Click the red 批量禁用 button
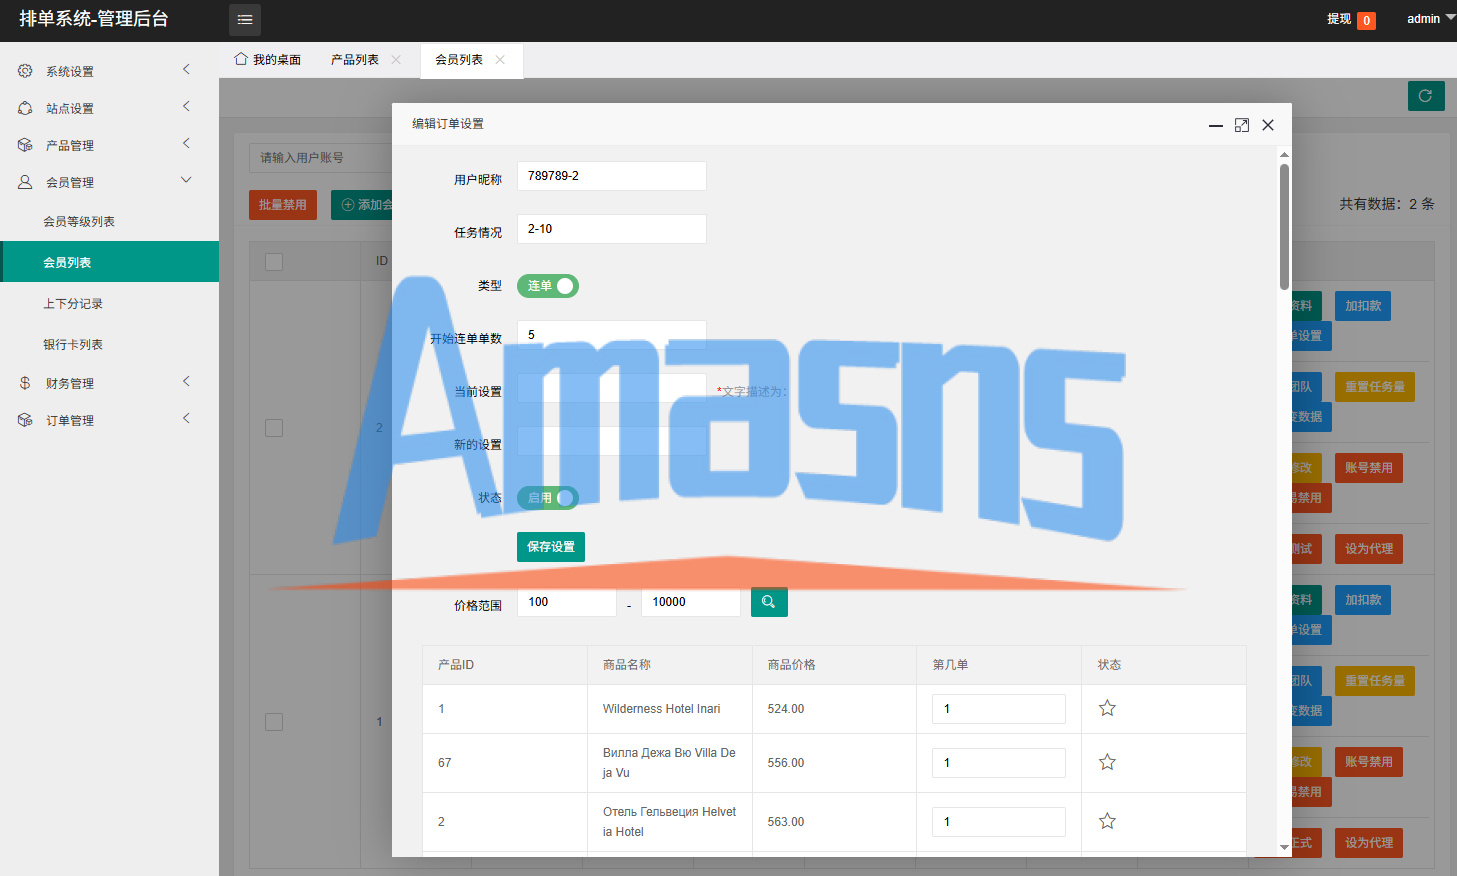 click(x=283, y=205)
